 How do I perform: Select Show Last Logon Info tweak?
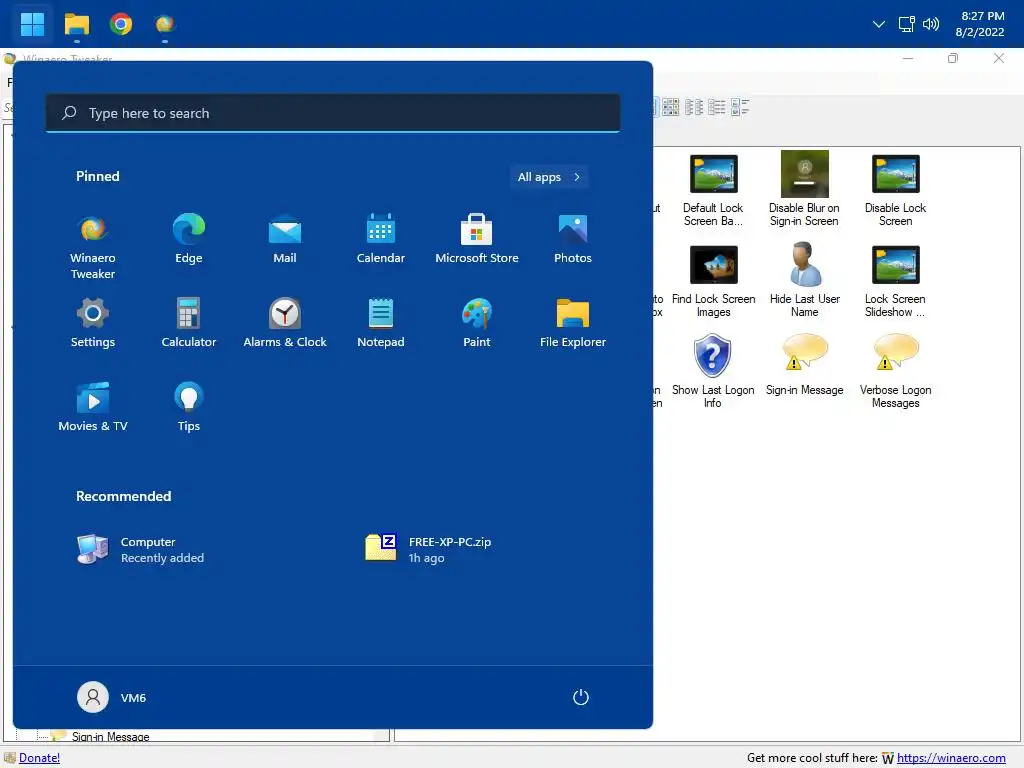coord(713,371)
